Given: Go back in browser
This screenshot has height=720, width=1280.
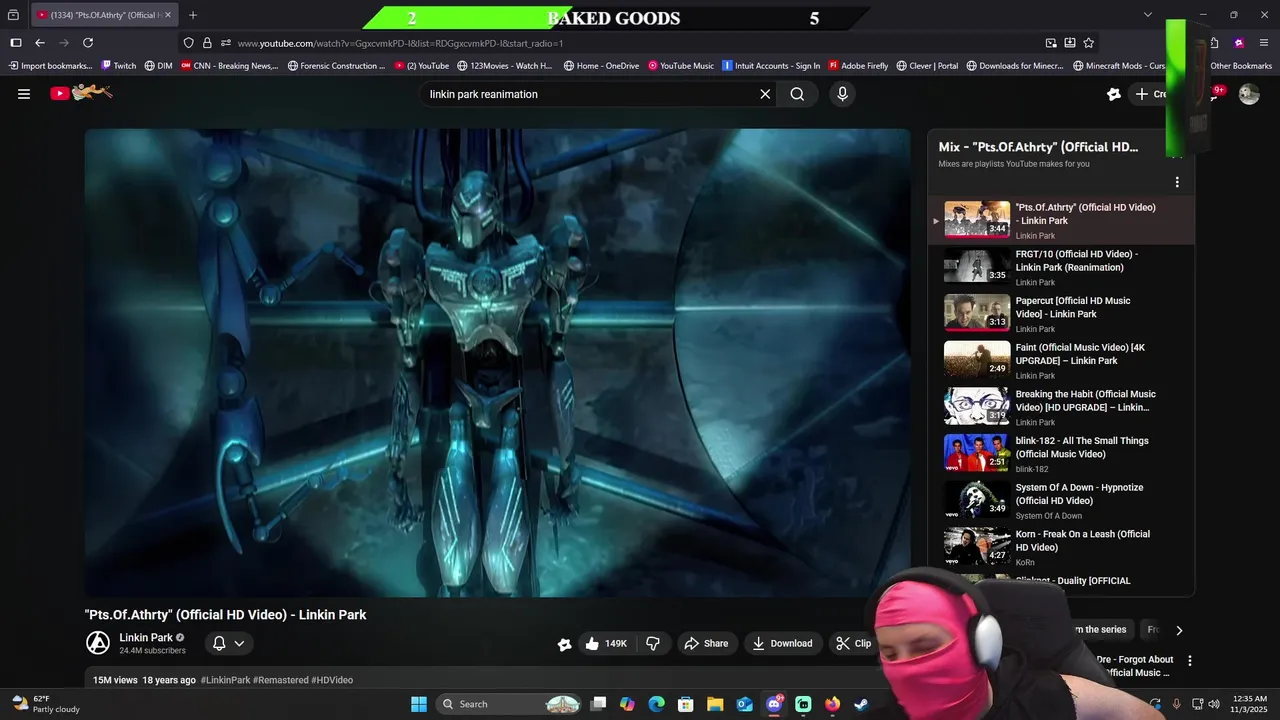Looking at the screenshot, I should coord(40,43).
